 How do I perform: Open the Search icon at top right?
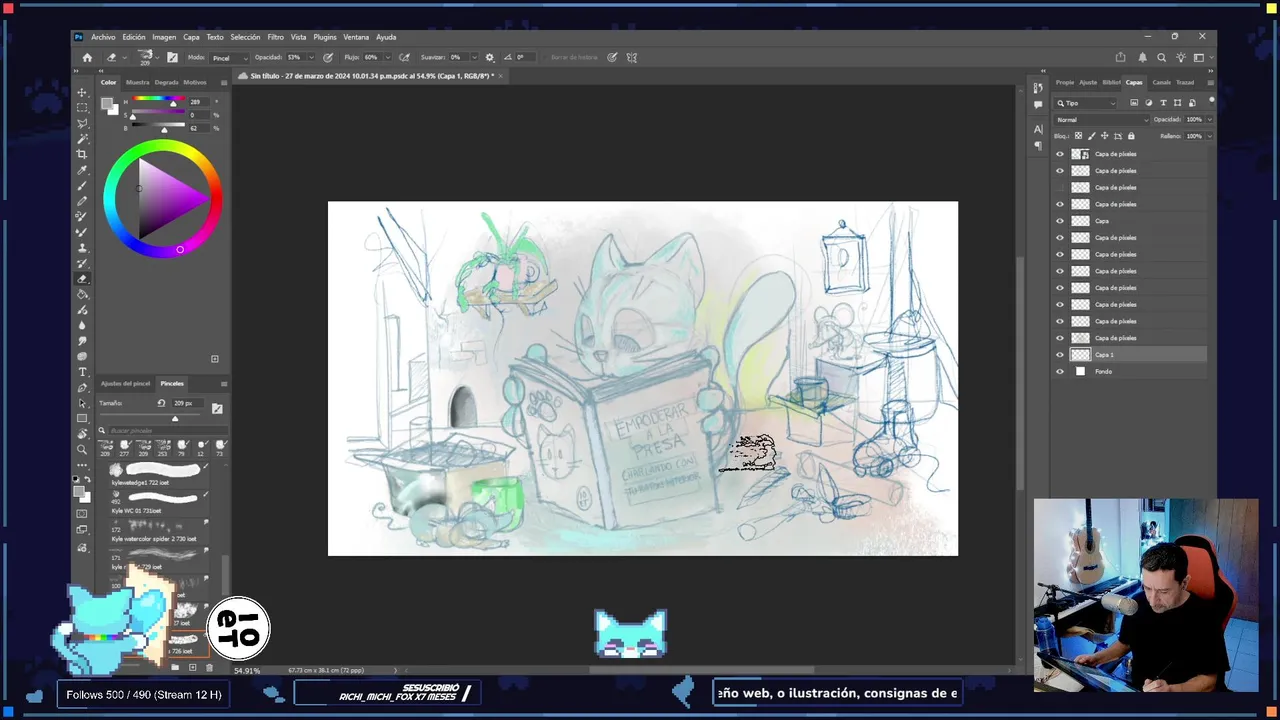[x=1161, y=57]
